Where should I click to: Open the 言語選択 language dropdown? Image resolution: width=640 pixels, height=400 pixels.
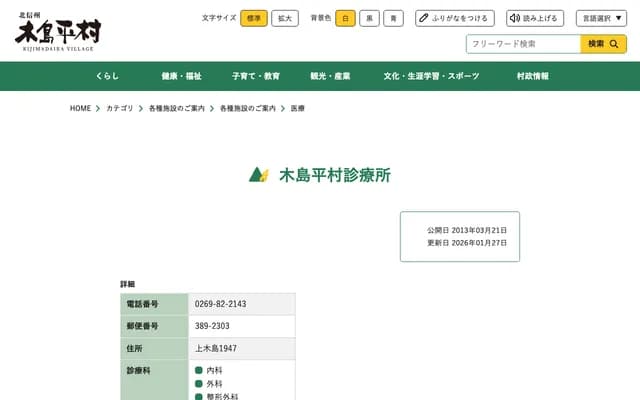[x=602, y=18]
